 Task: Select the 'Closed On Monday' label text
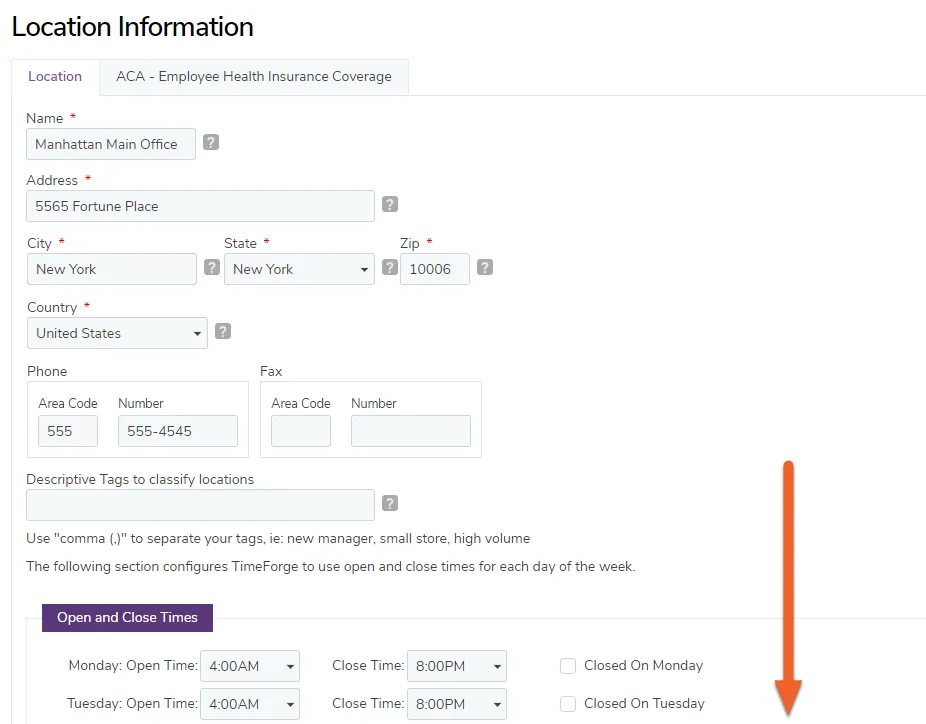point(643,666)
